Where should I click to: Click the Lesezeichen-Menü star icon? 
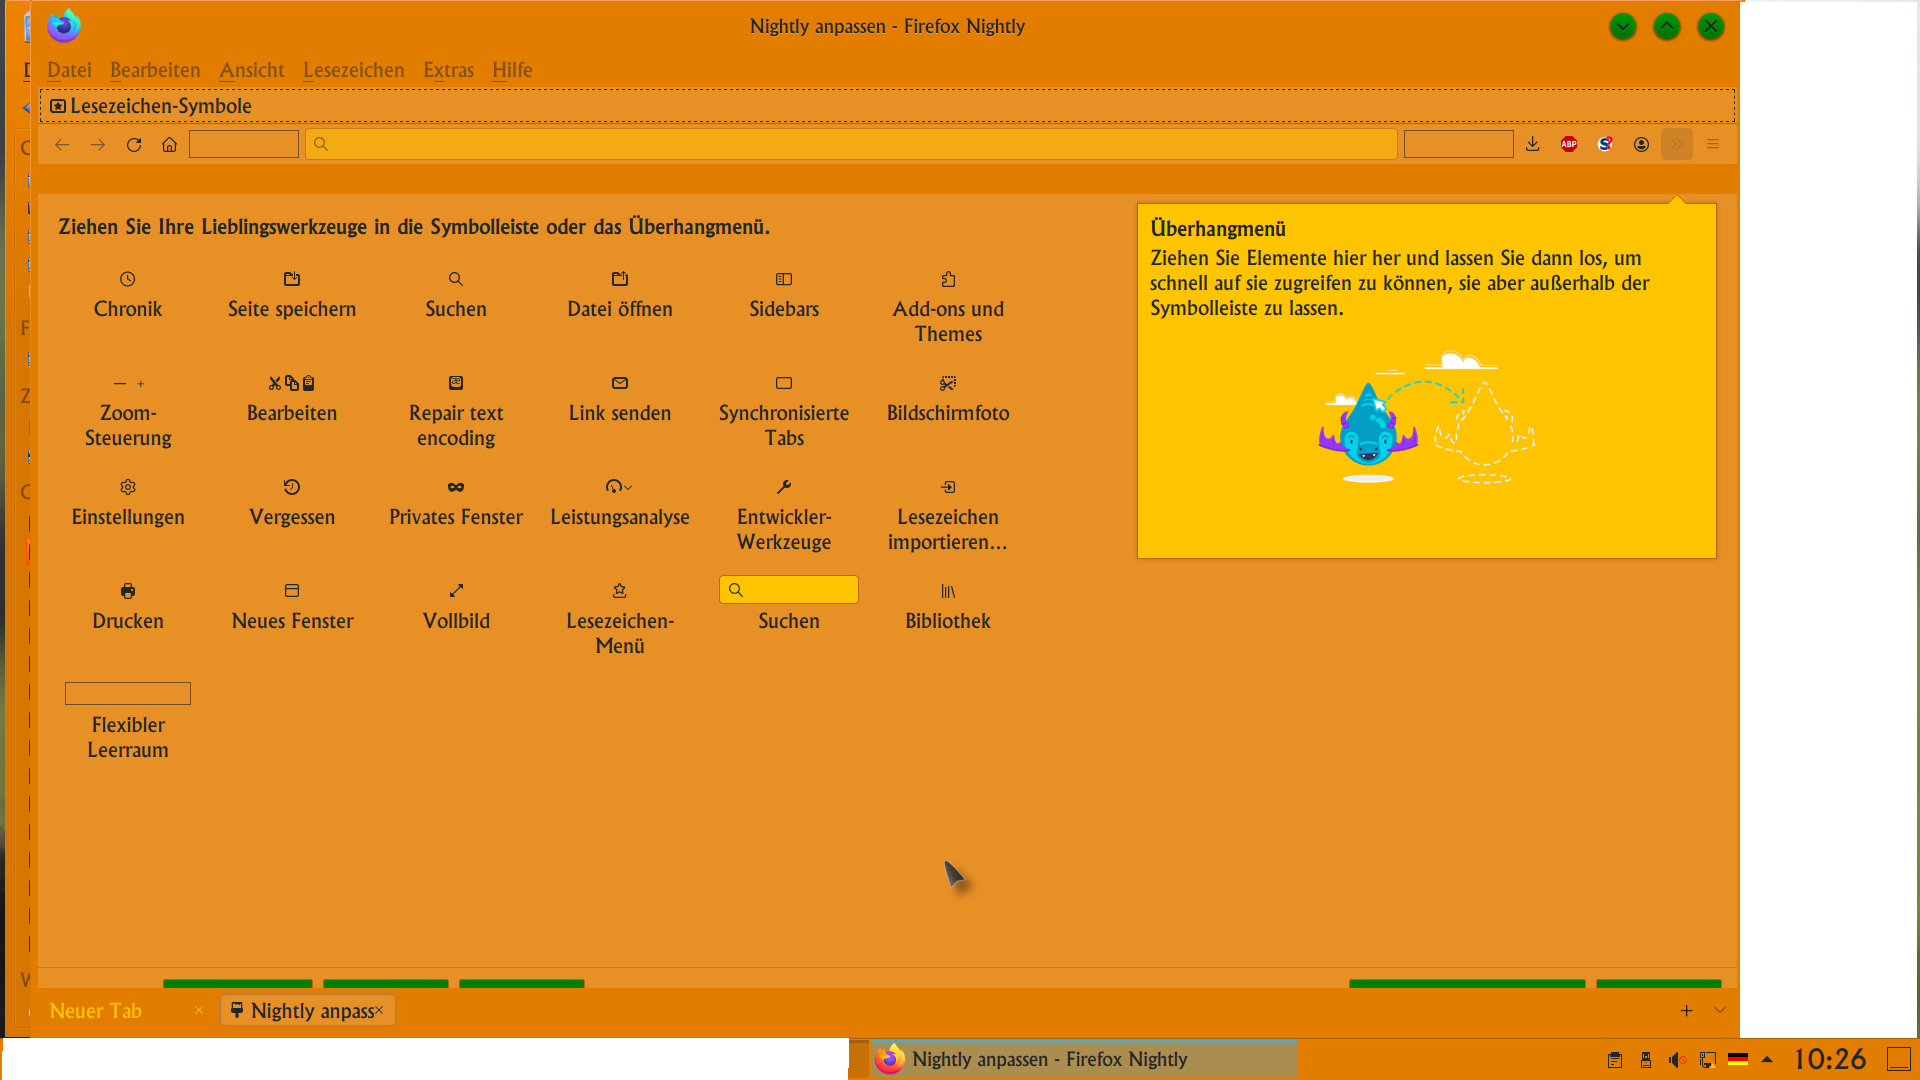619,591
